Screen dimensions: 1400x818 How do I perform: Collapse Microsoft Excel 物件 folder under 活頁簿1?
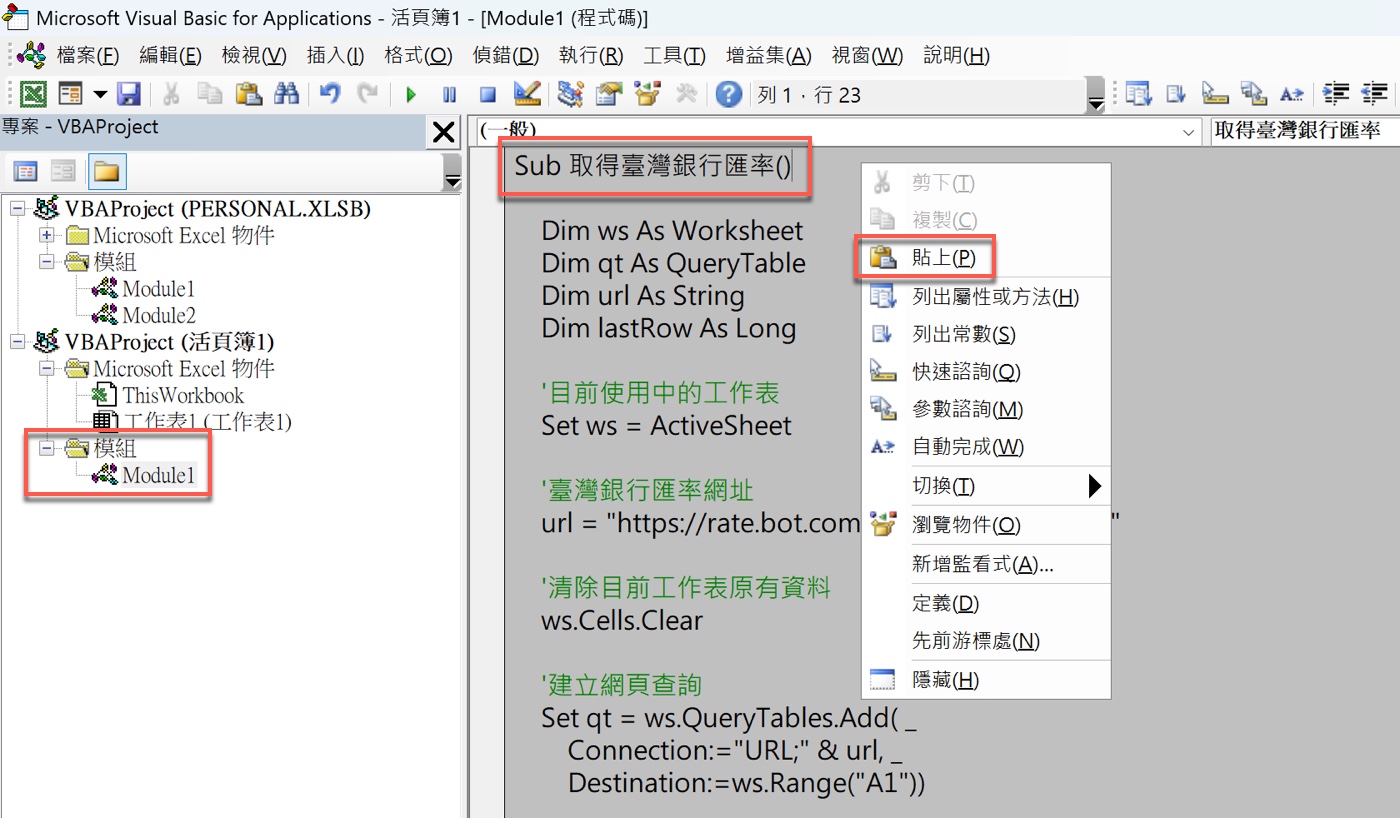46,369
